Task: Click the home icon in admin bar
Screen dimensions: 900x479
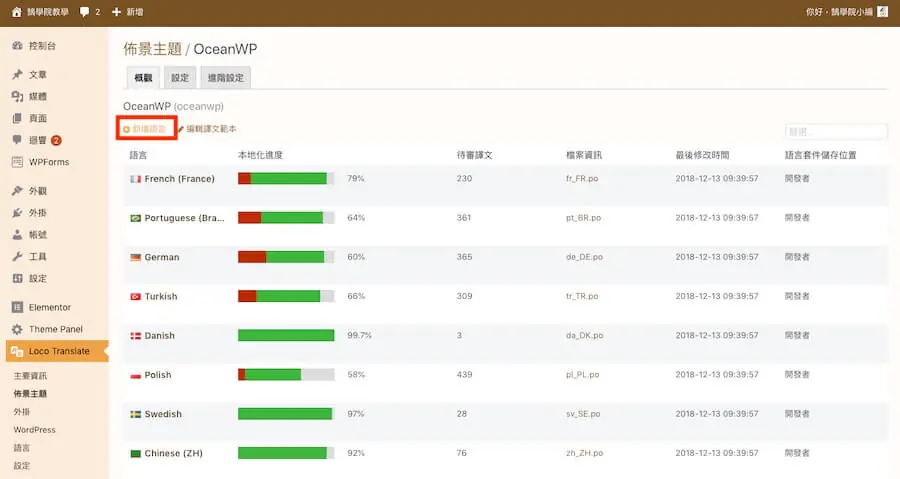Action: coord(17,12)
